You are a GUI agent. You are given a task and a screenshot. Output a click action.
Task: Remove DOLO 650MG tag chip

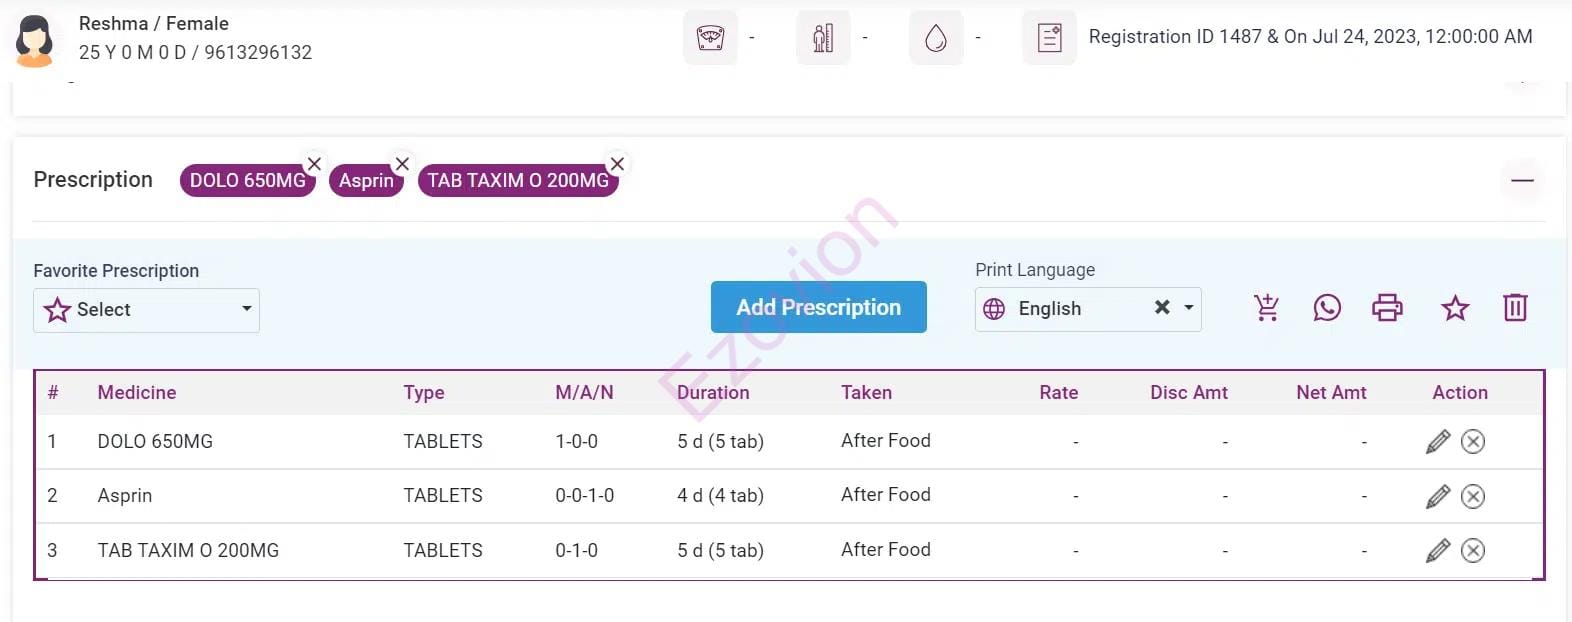(314, 164)
